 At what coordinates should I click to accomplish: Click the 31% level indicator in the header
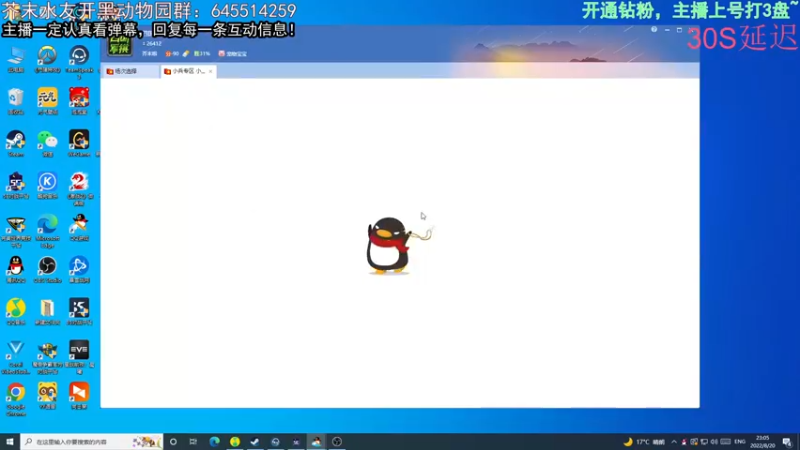pyautogui.click(x=202, y=54)
